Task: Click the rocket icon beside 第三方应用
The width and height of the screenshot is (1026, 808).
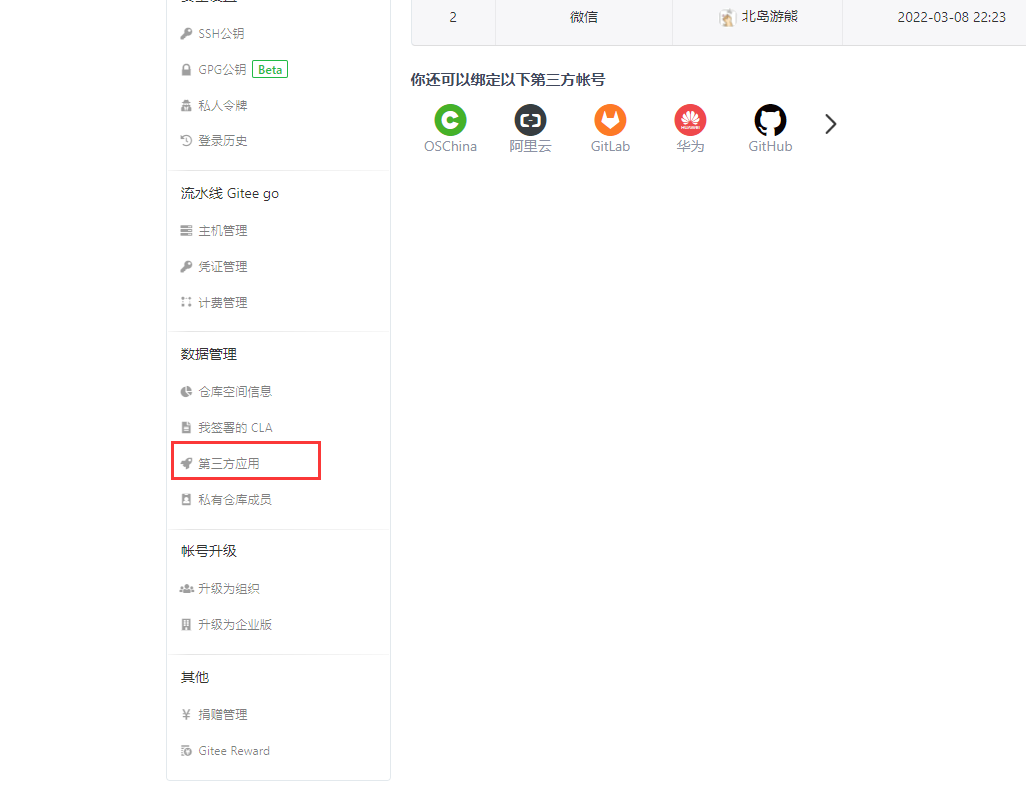Action: (186, 464)
